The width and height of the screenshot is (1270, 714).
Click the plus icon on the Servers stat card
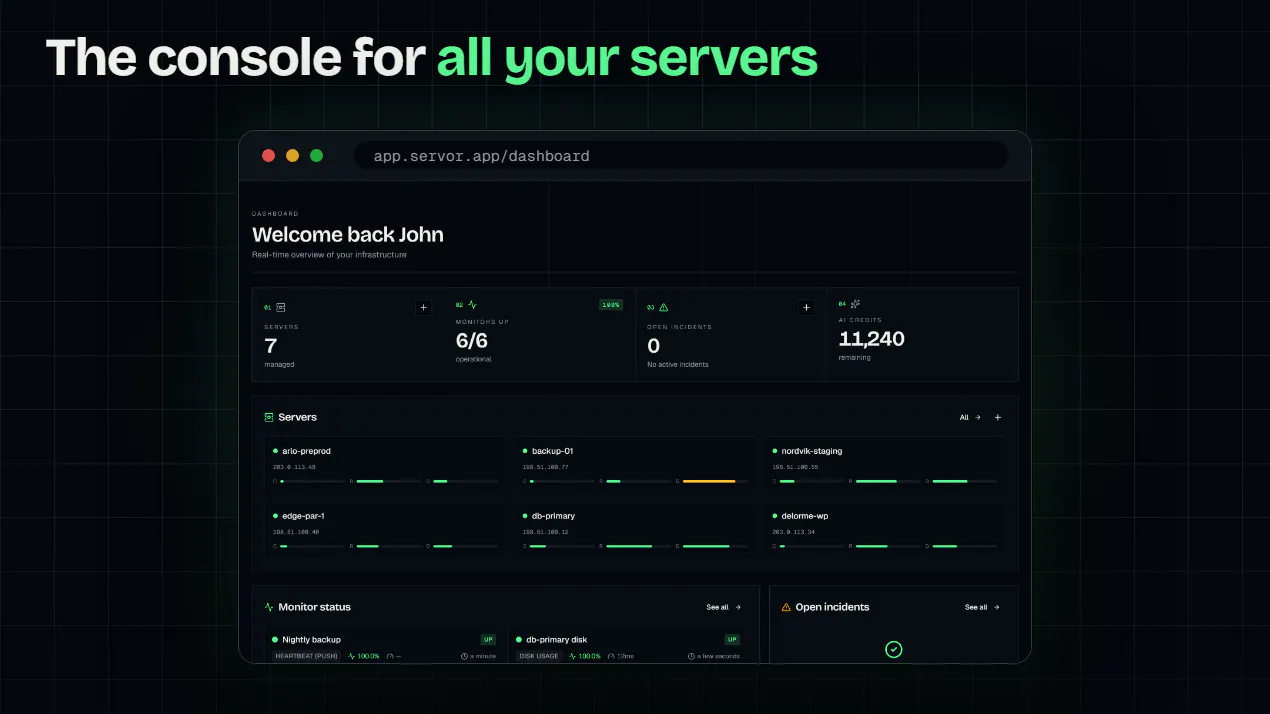[423, 308]
